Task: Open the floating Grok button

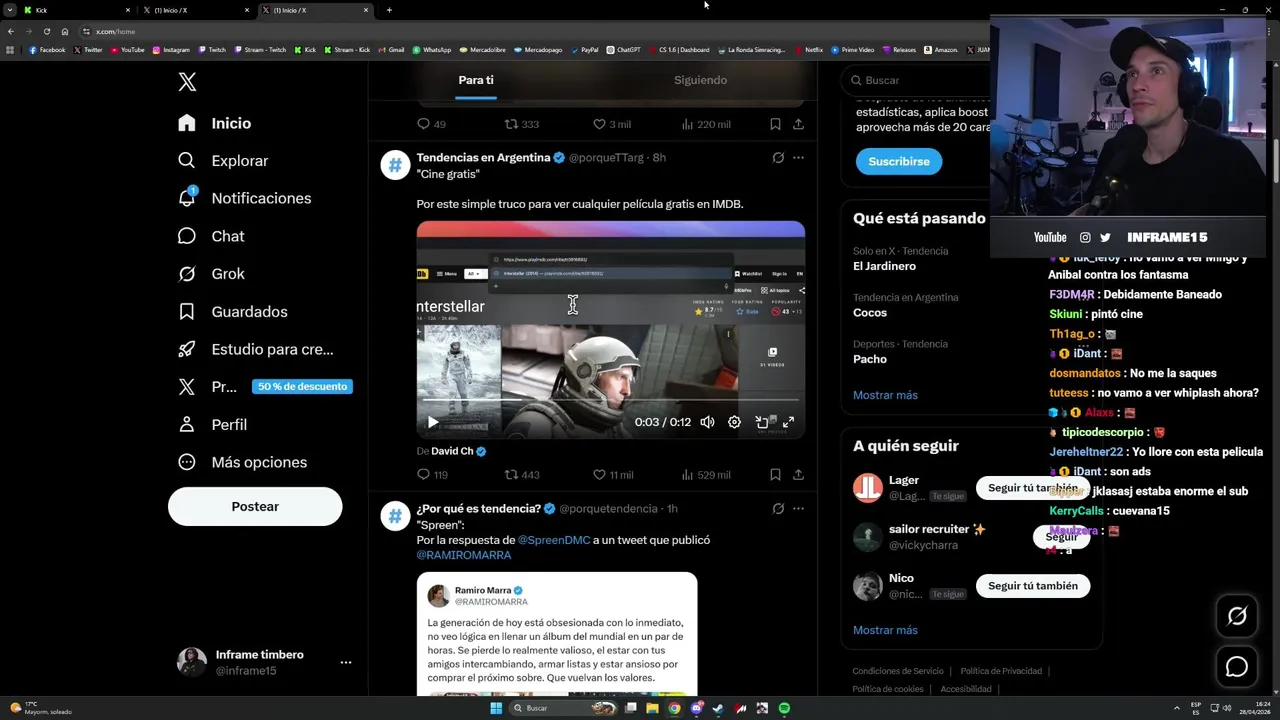Action: tap(1237, 617)
